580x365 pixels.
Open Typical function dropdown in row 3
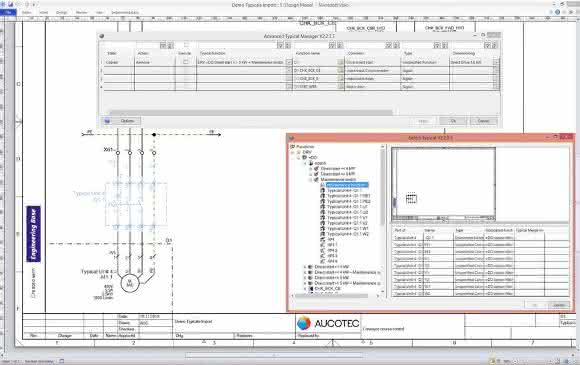pyautogui.click(x=289, y=78)
